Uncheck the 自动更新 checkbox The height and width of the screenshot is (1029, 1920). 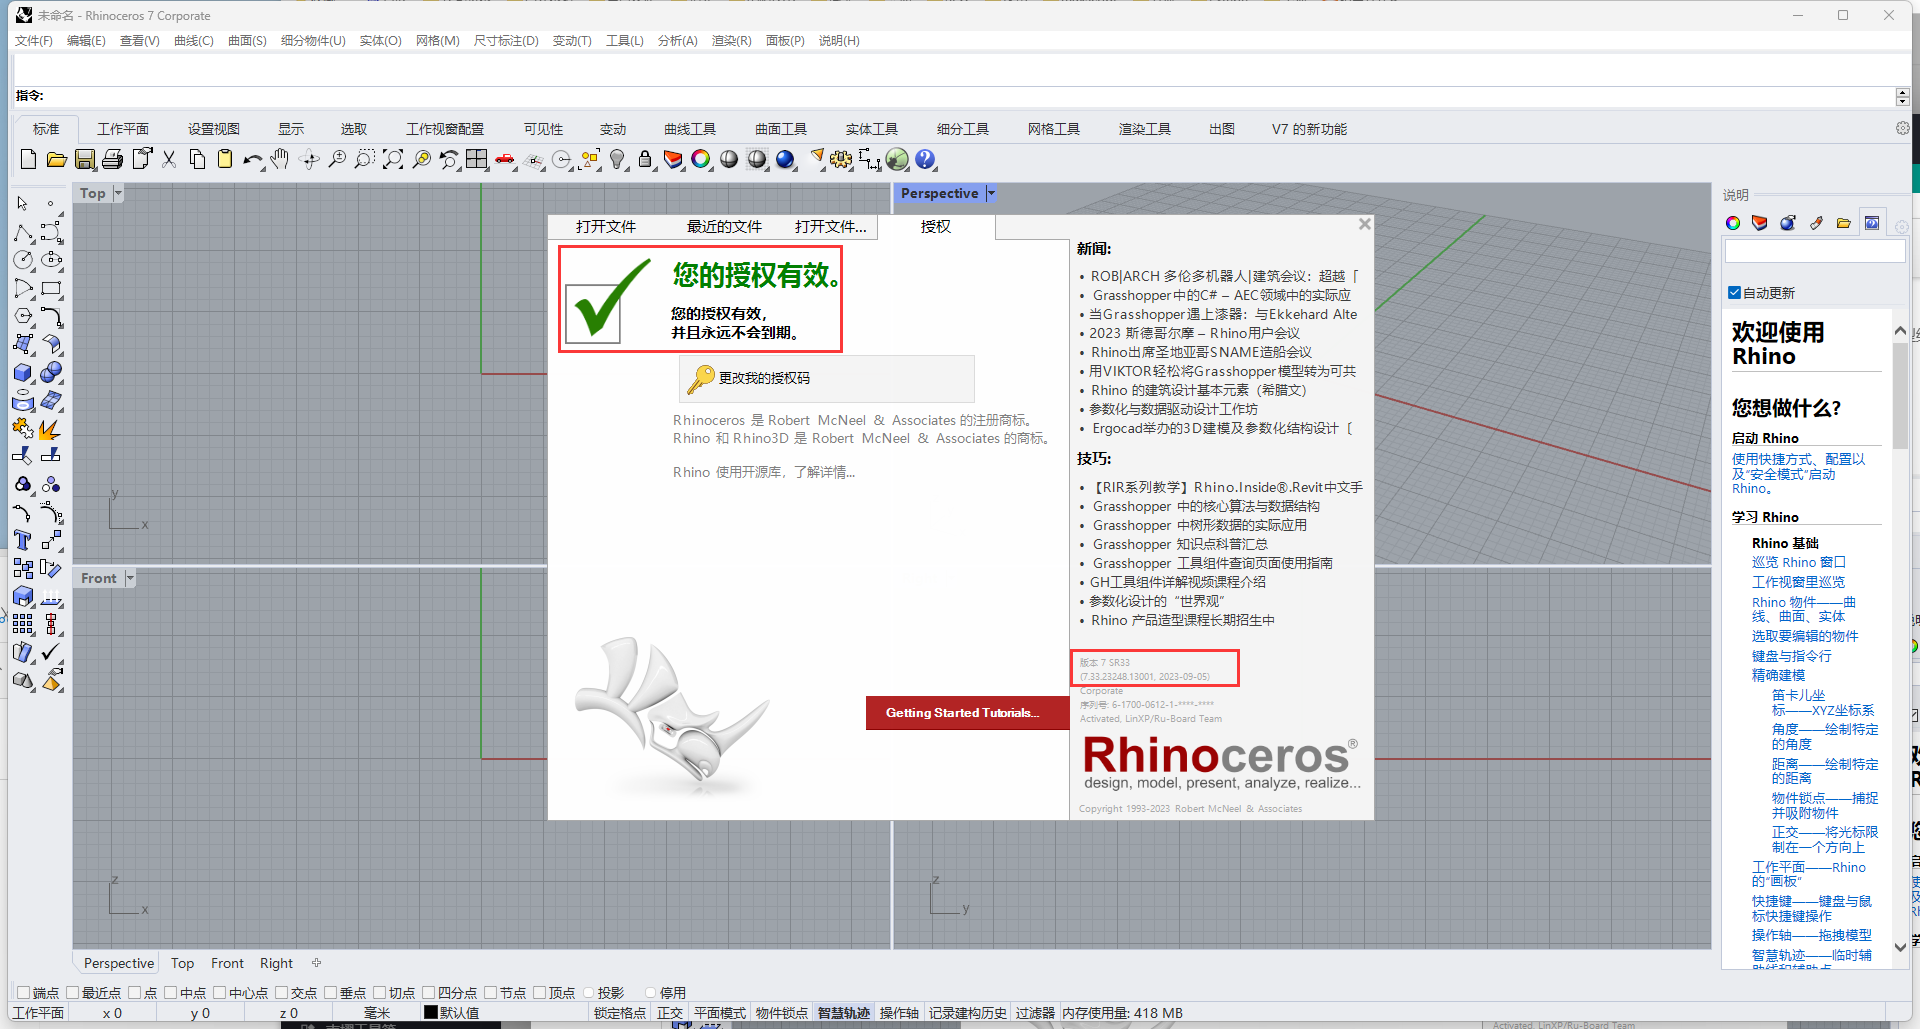[1735, 293]
